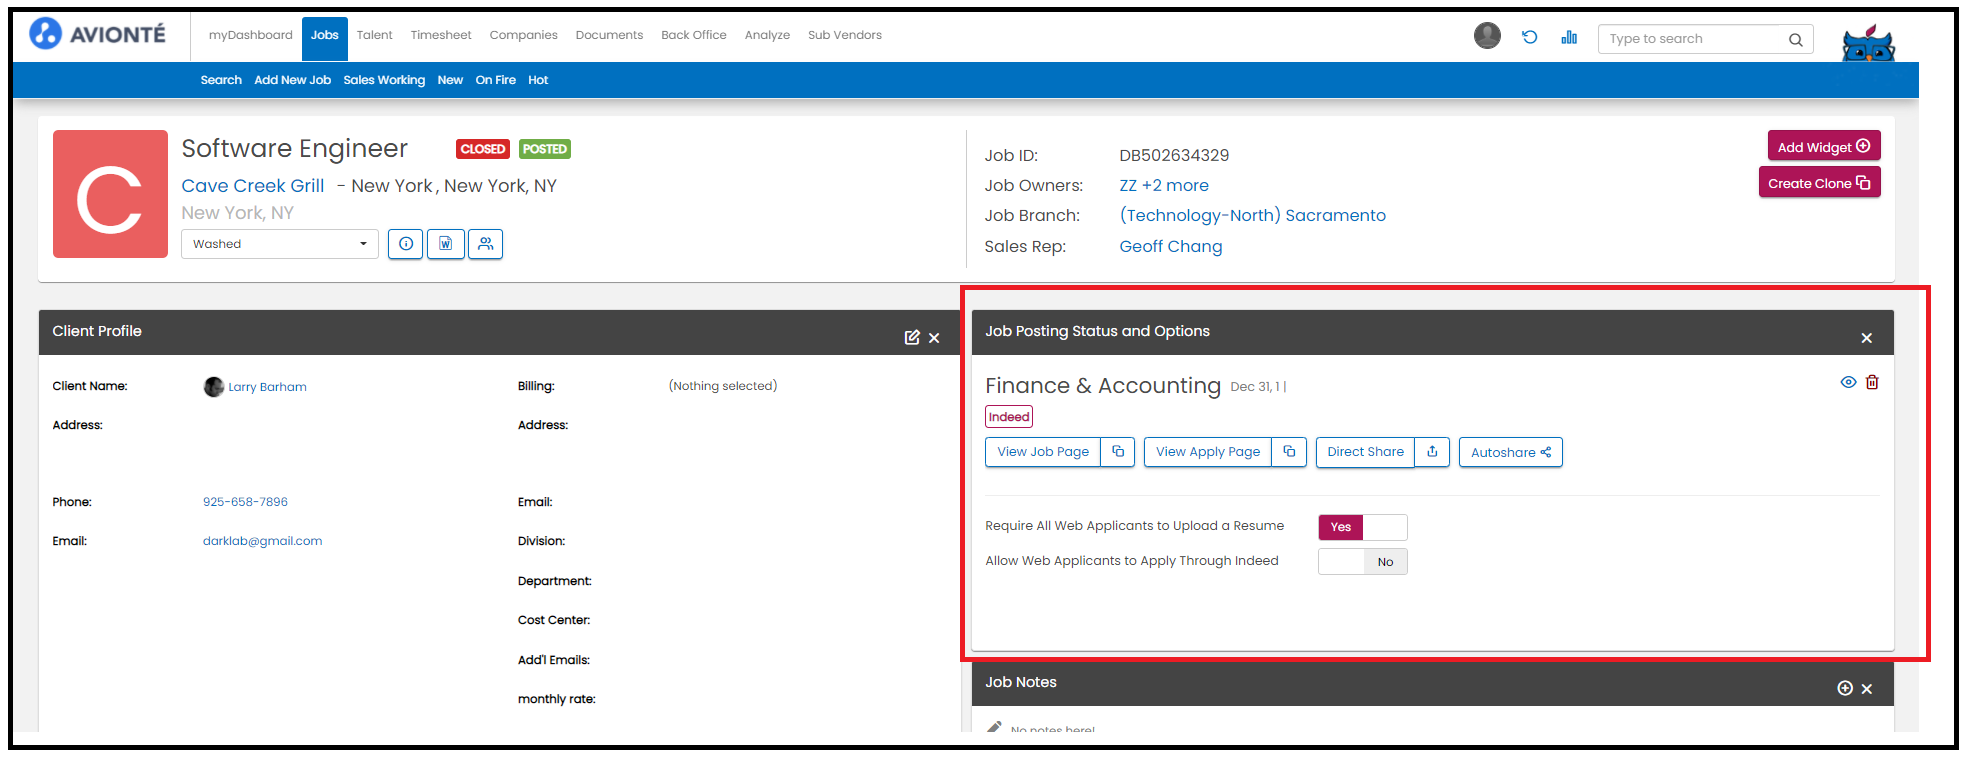Copy the View Job Page link
The height and width of the screenshot is (759, 1969).
(x=1118, y=452)
